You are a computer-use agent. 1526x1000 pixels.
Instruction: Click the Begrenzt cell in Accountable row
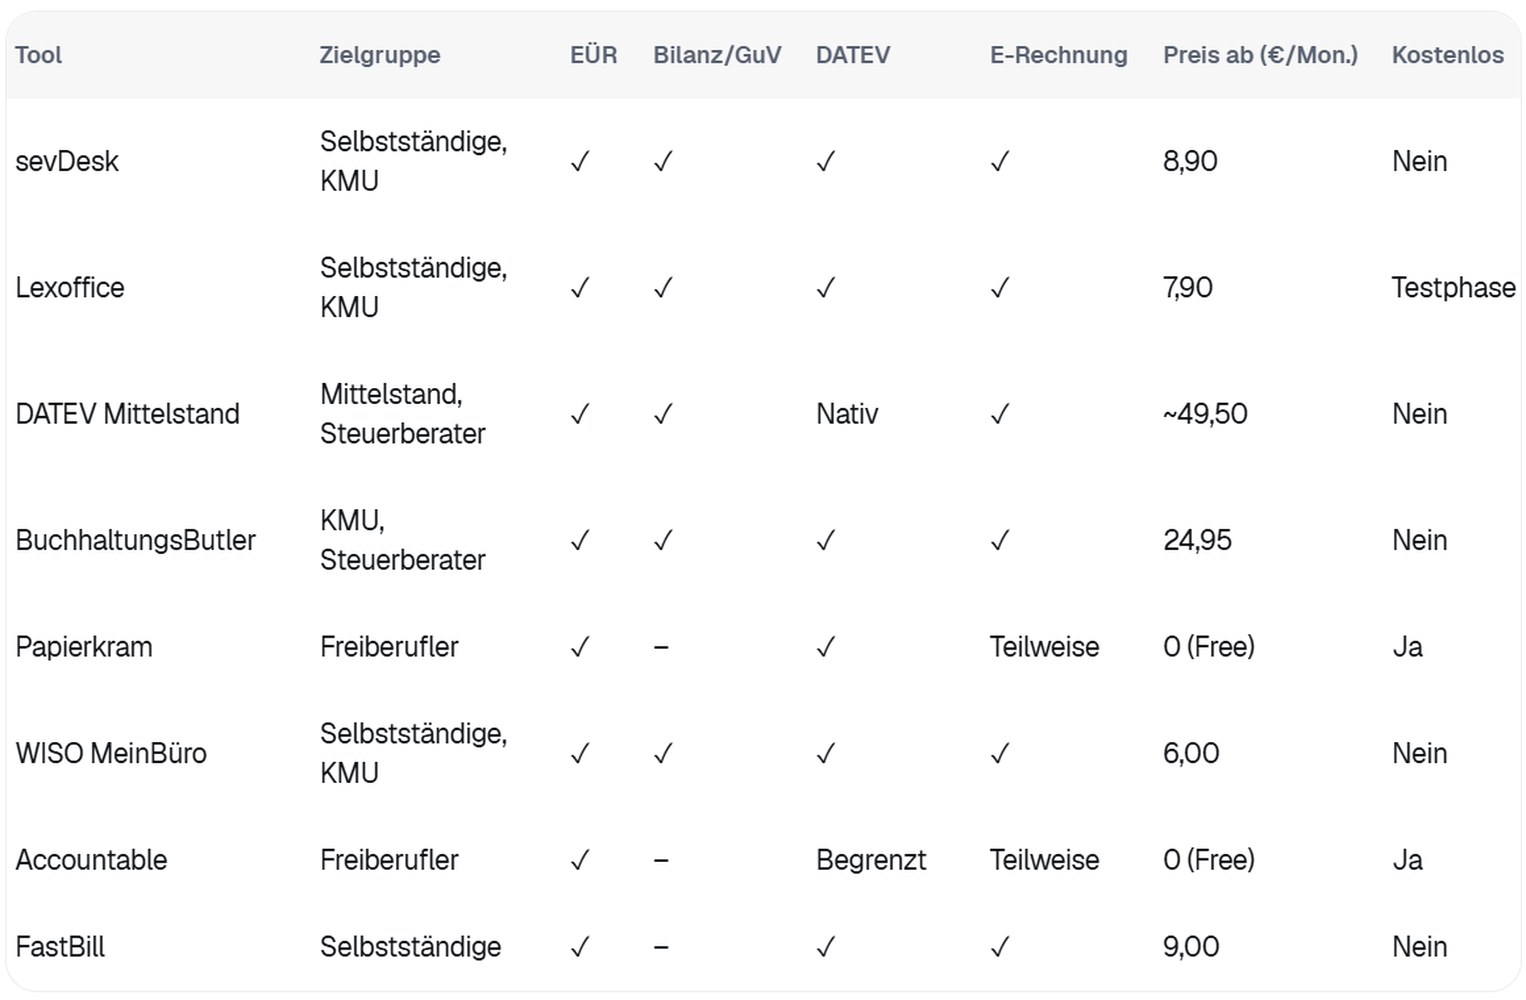pos(871,860)
